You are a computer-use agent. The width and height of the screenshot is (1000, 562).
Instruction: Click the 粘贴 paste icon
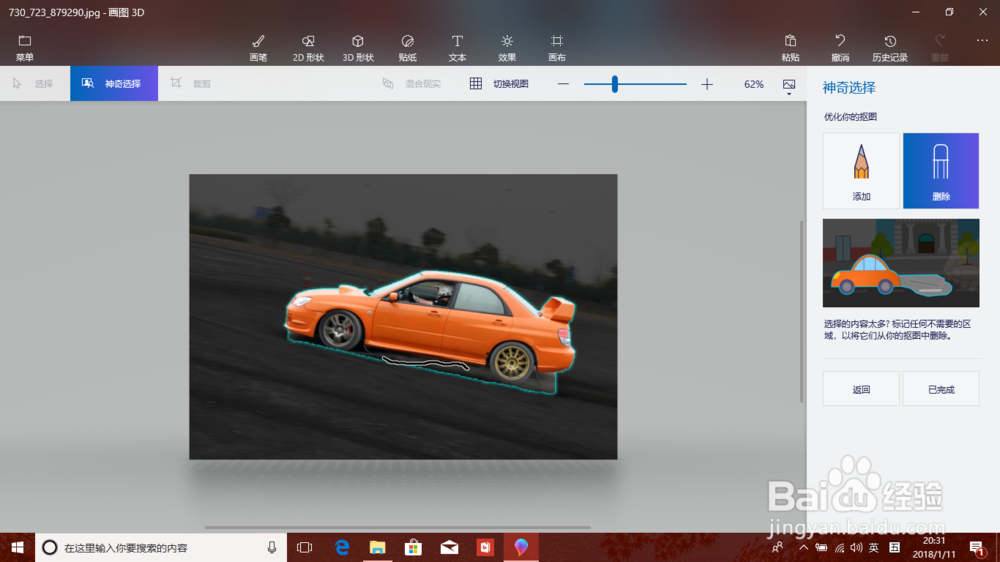790,48
